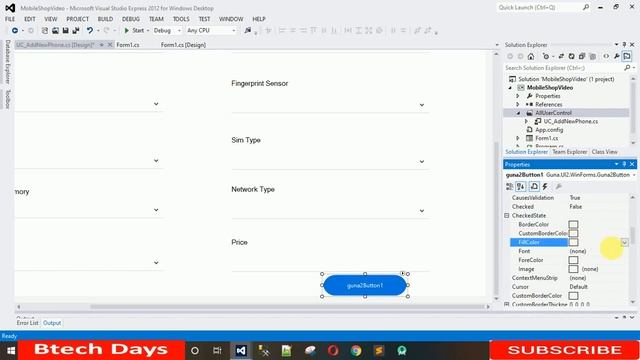Switch to the Form1.cs [Design] tab
Screen dimensions: 640x360
tap(183, 45)
